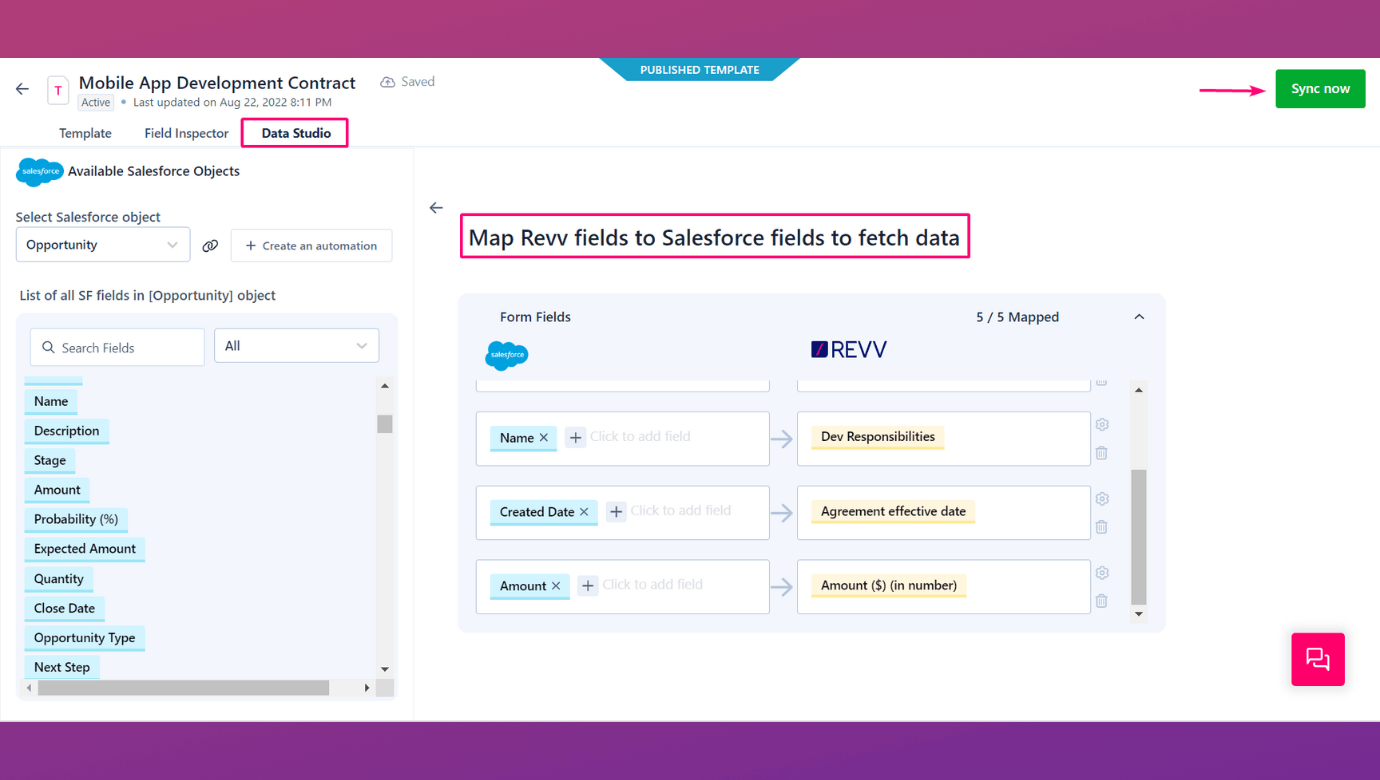Click Salesforce logo in Form Fields panel
Image resolution: width=1380 pixels, height=780 pixels.
(507, 355)
